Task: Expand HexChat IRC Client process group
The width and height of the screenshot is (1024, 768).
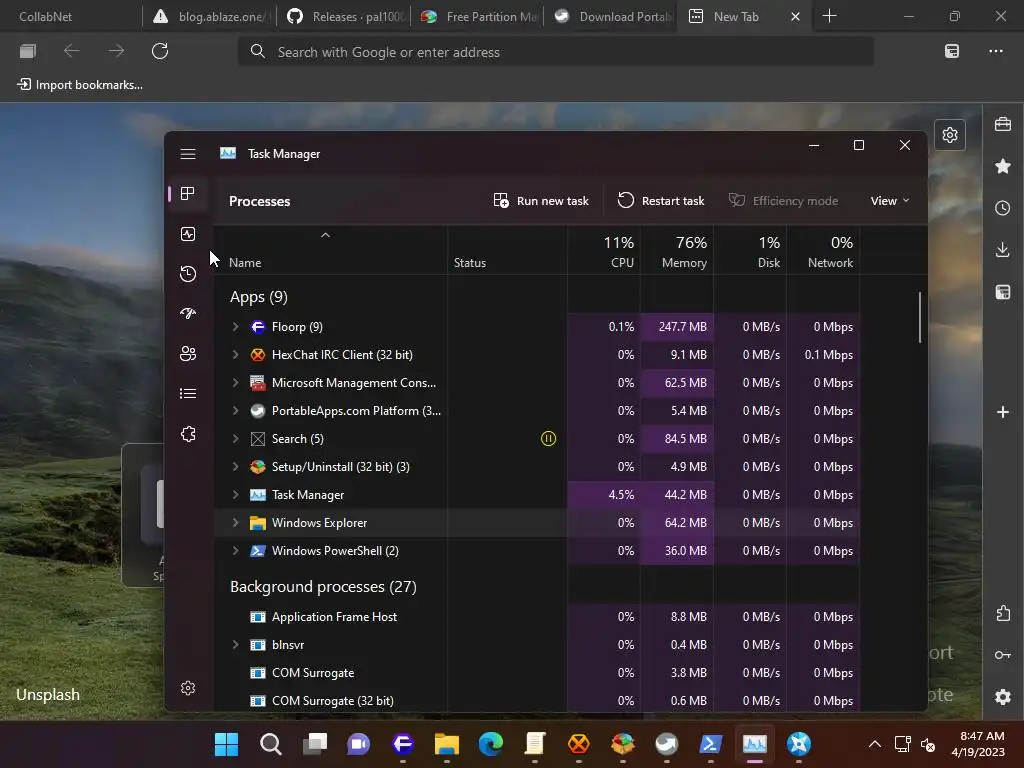Action: [236, 355]
